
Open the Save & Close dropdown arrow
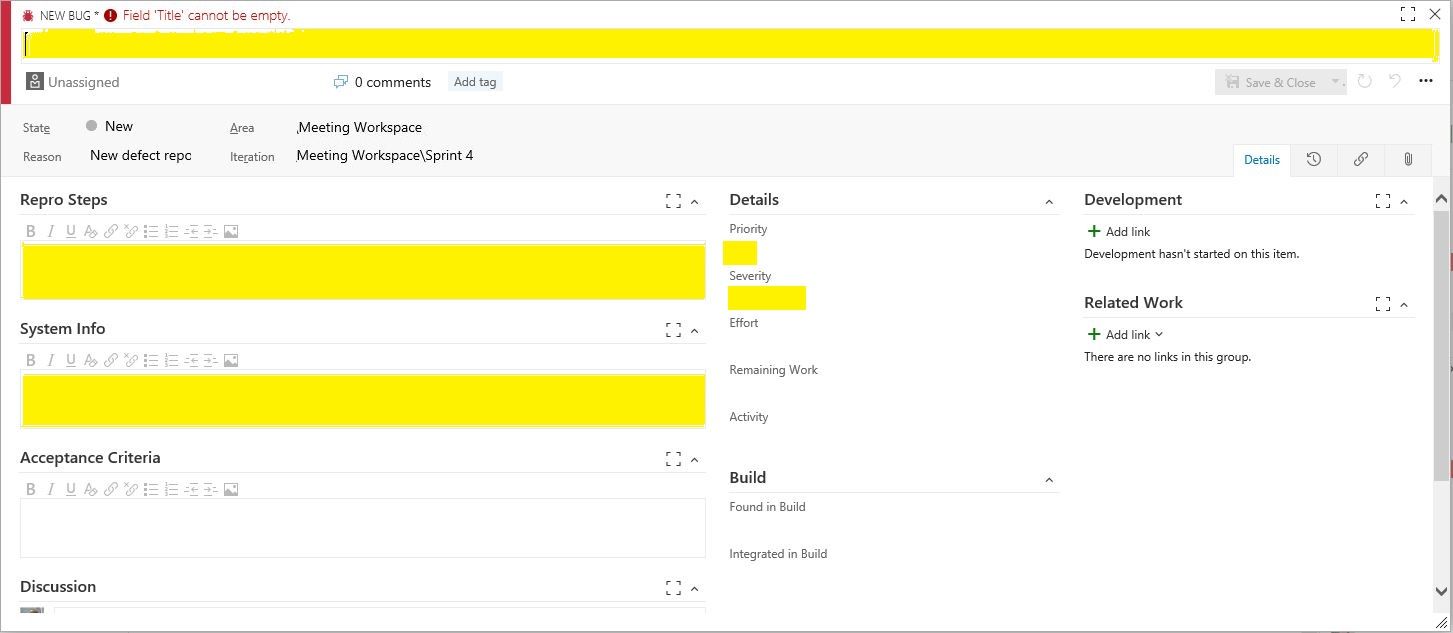1336,82
